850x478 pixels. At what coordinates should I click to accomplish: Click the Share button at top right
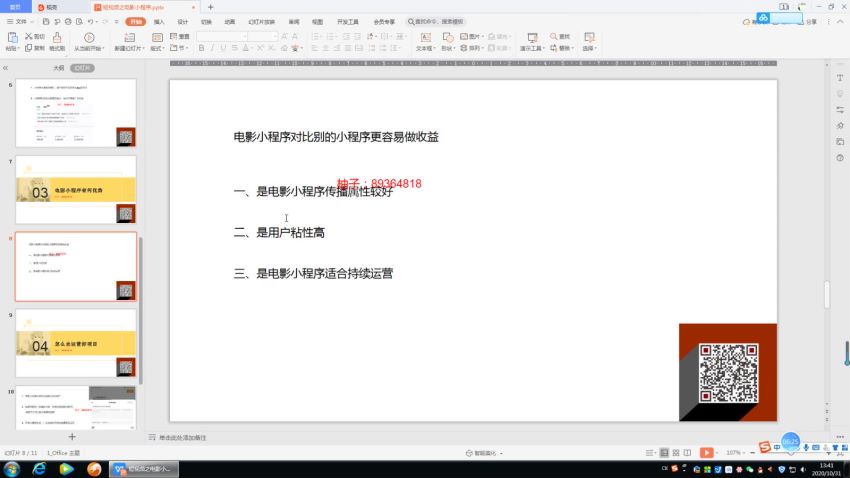tap(811, 22)
